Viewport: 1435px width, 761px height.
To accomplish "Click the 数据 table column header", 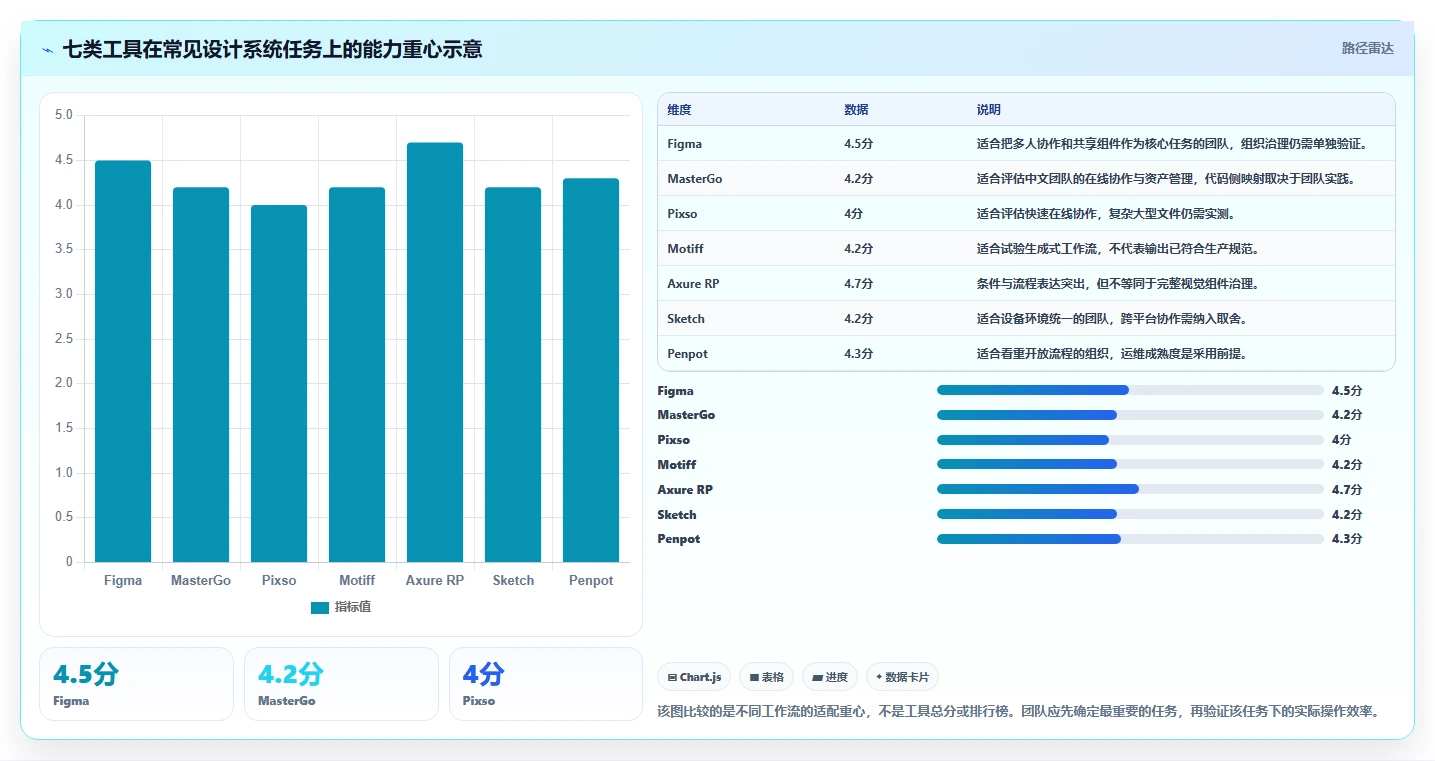I will click(x=856, y=110).
